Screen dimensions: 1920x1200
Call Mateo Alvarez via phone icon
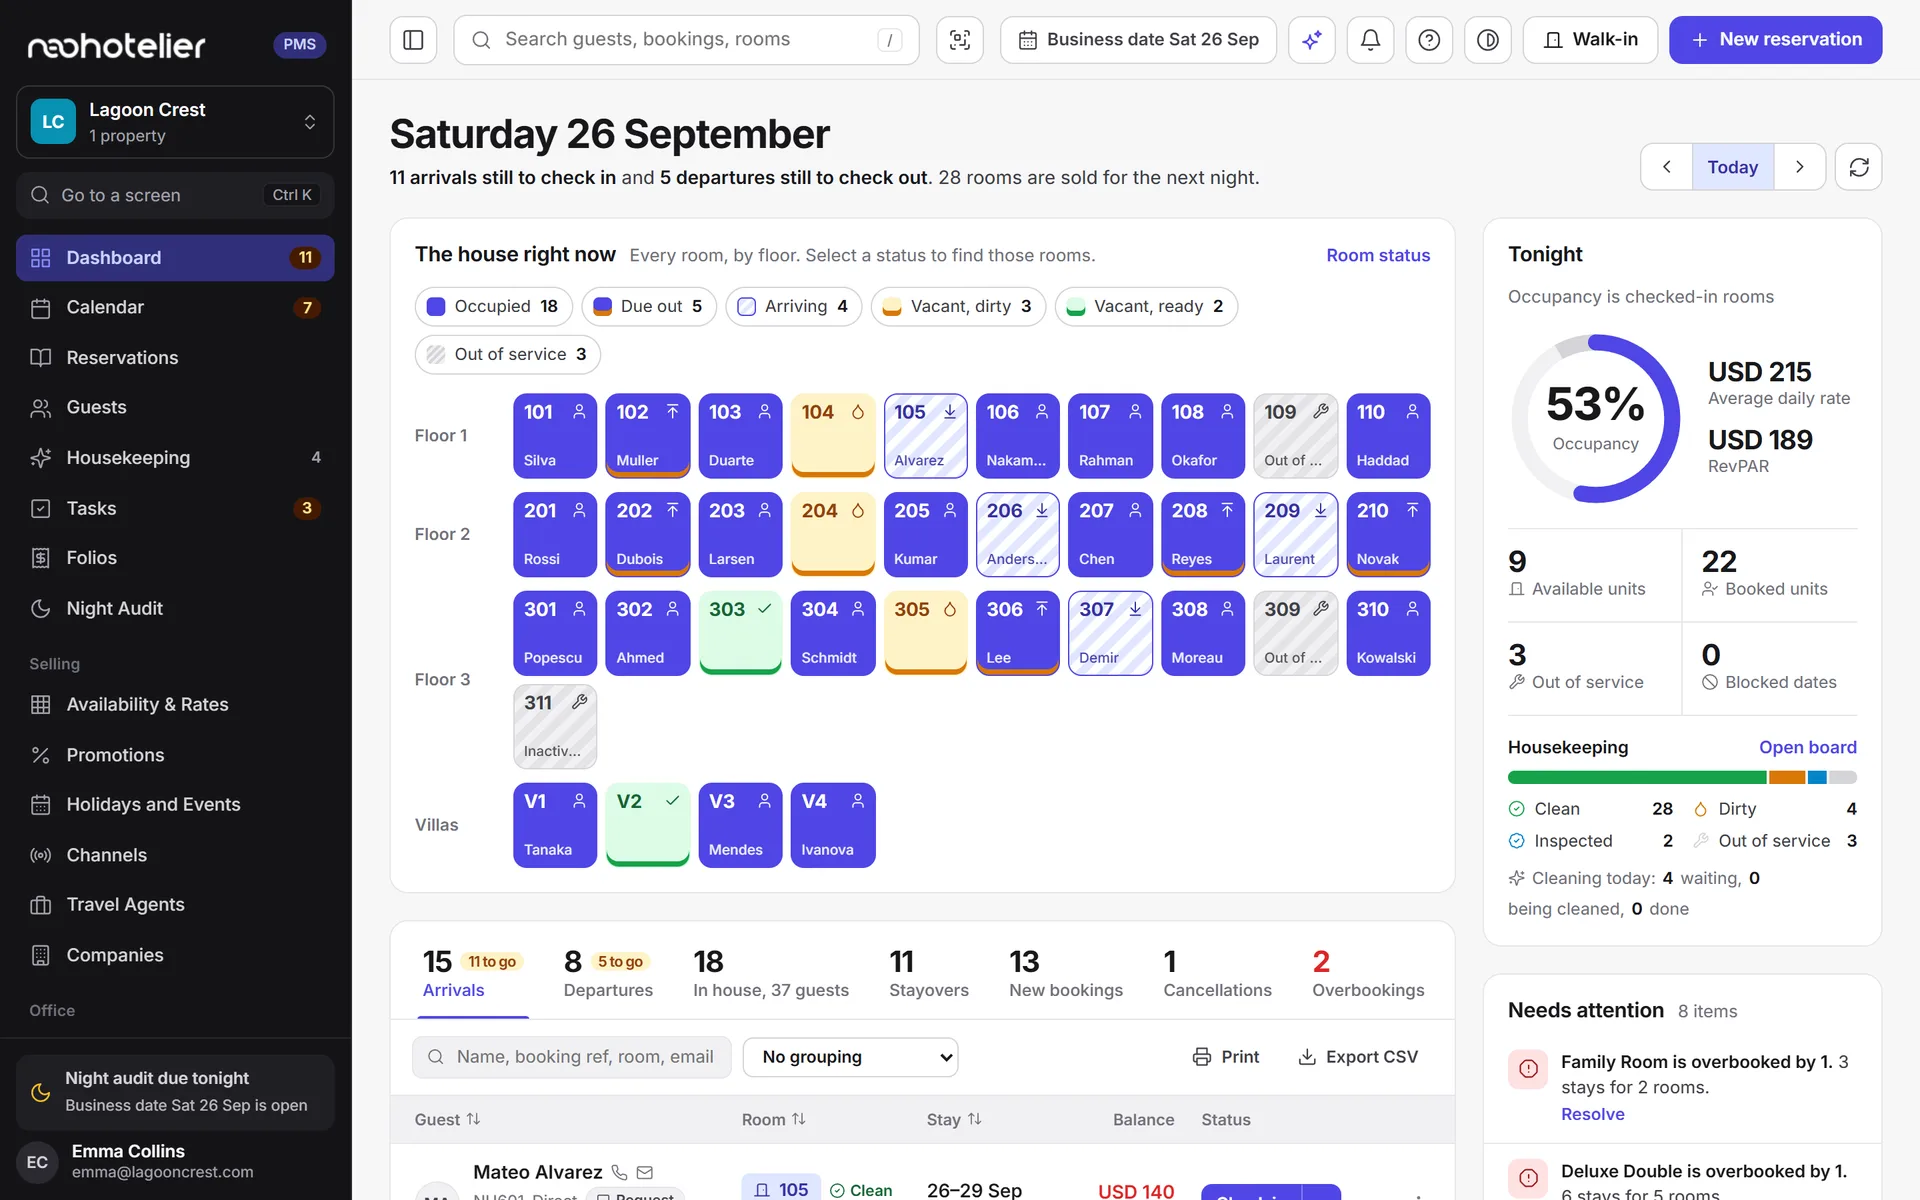tap(619, 1172)
